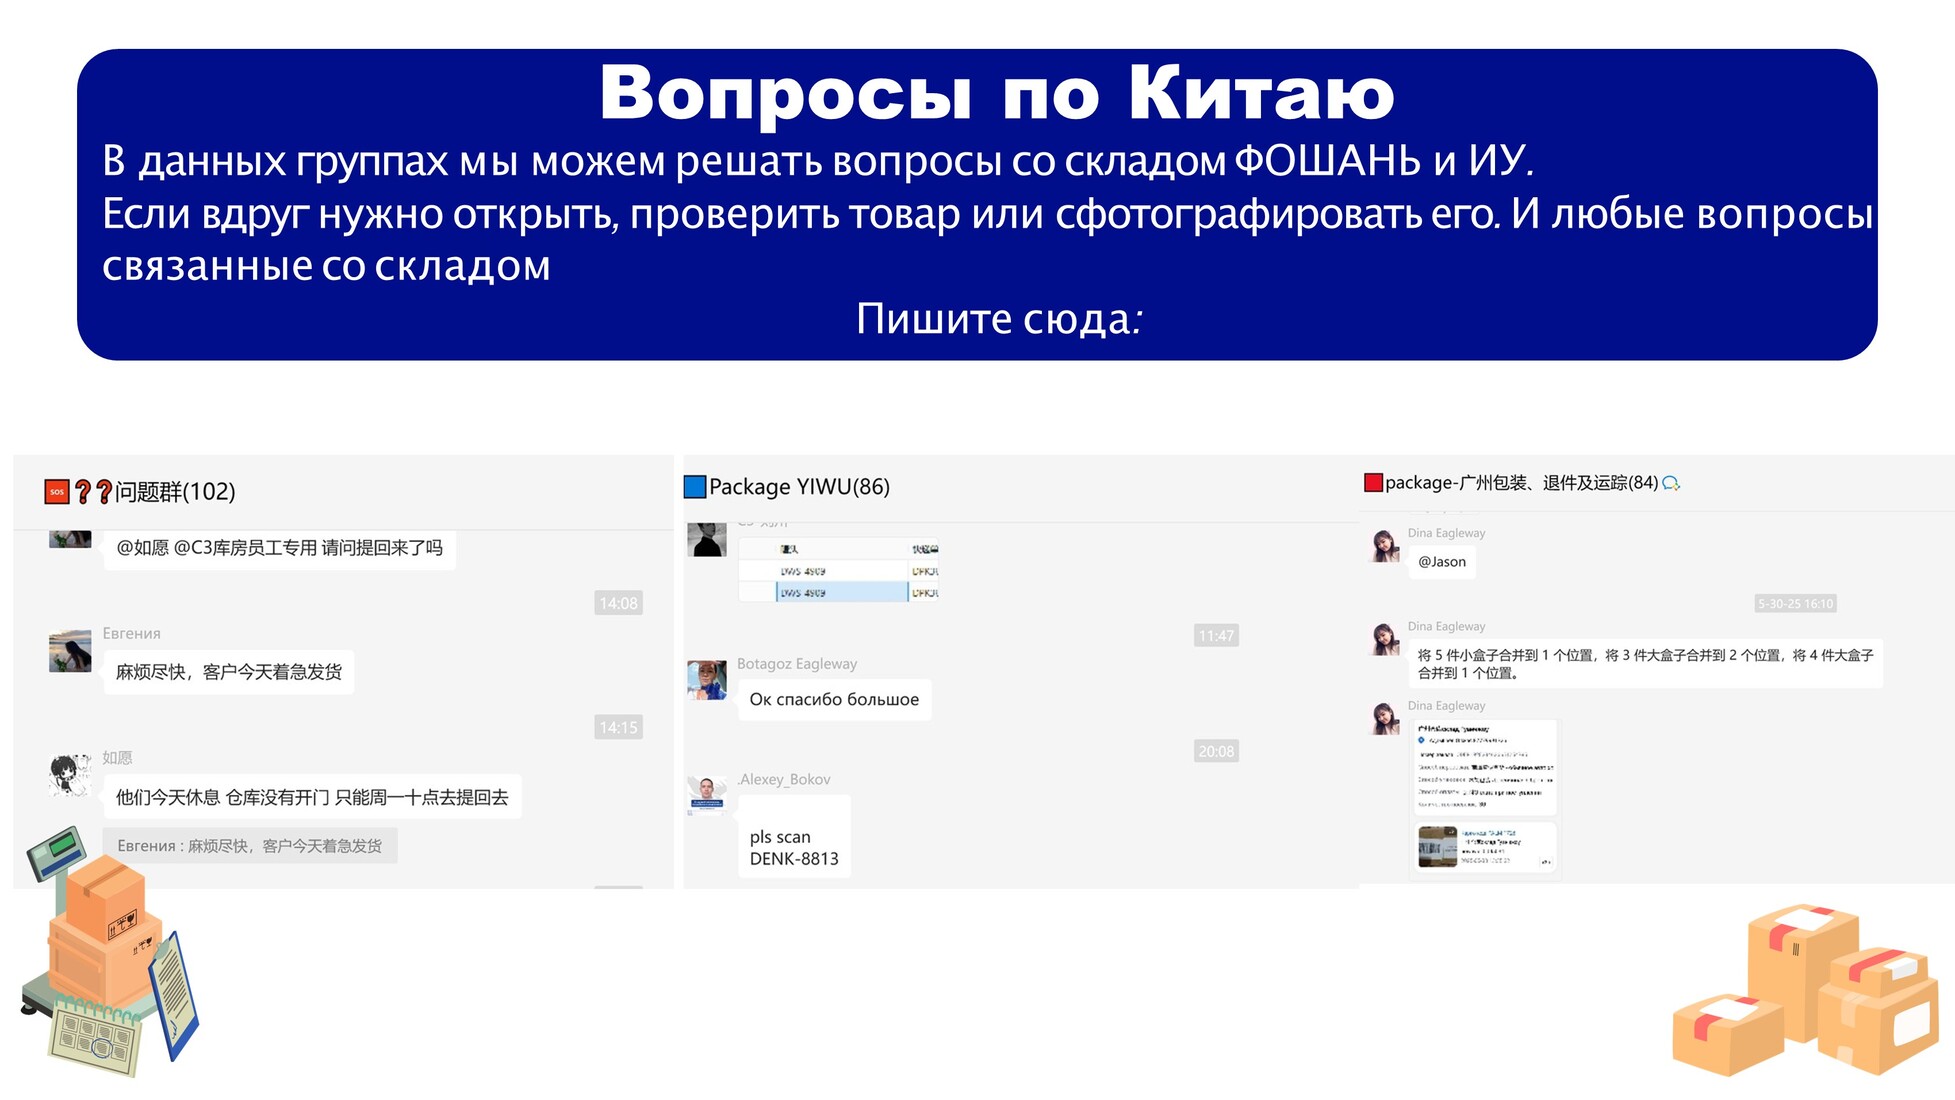The width and height of the screenshot is (1955, 1100).
Task: Click the 20:08 timestamp
Action: point(1216,751)
